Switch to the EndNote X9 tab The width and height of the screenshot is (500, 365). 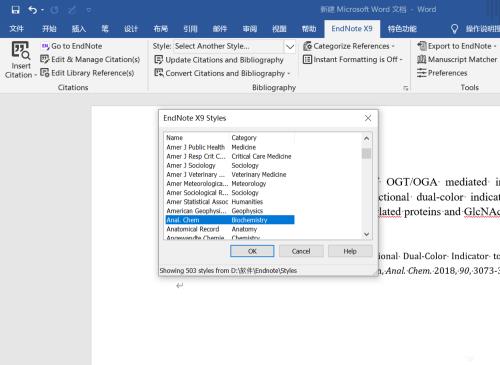pos(352,29)
